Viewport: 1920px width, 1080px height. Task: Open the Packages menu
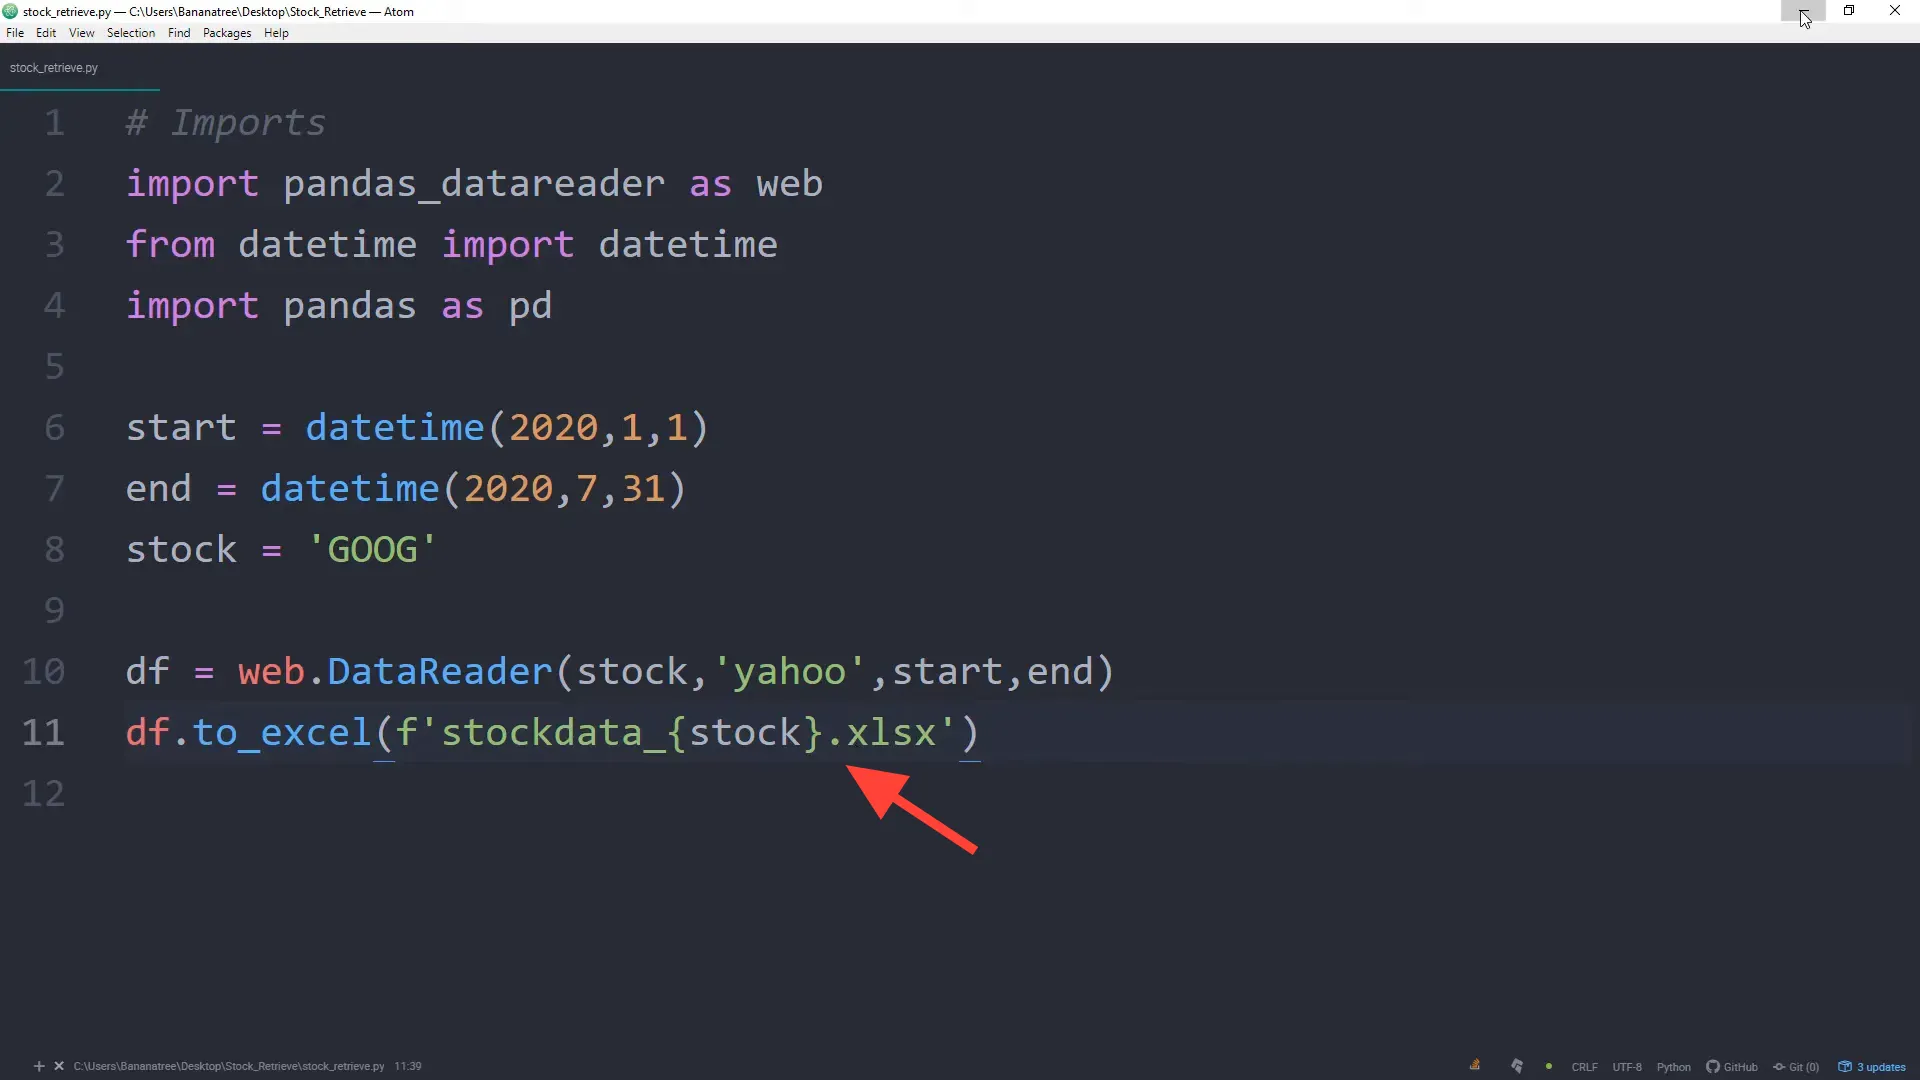227,33
